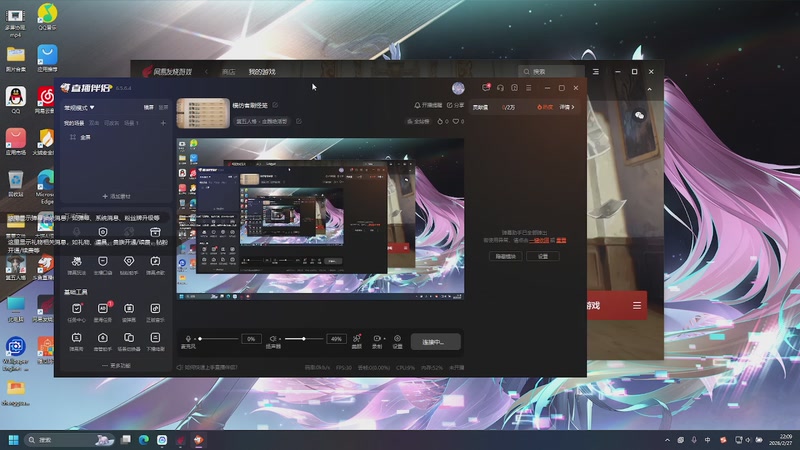This screenshot has width=800, height=450.
Task: Open Microsoft Edge from the taskbar
Action: [x=144, y=440]
